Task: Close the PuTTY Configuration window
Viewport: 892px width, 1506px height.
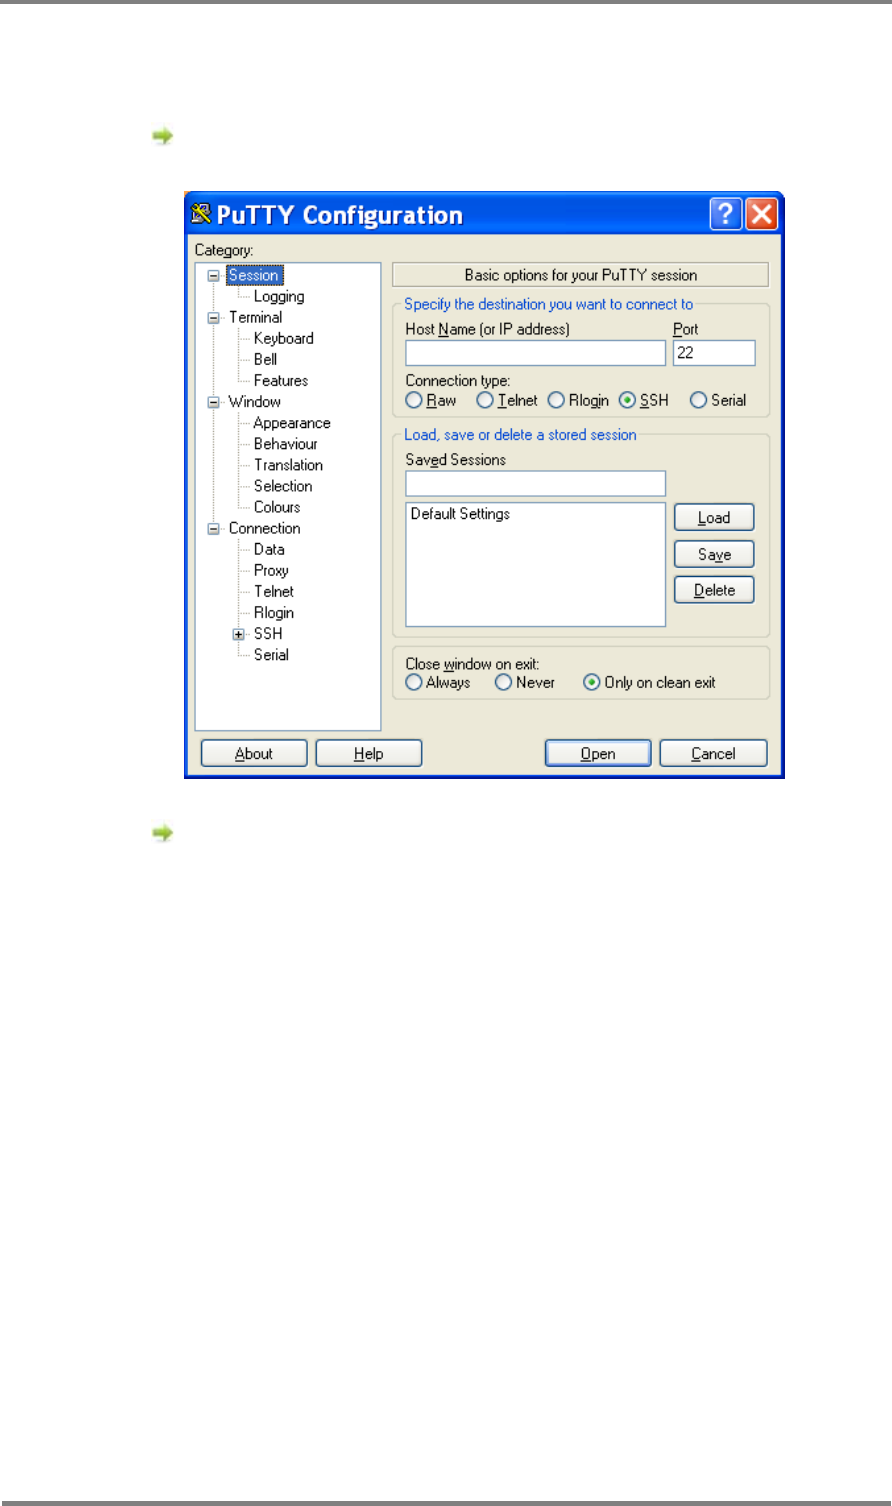Action: [762, 214]
